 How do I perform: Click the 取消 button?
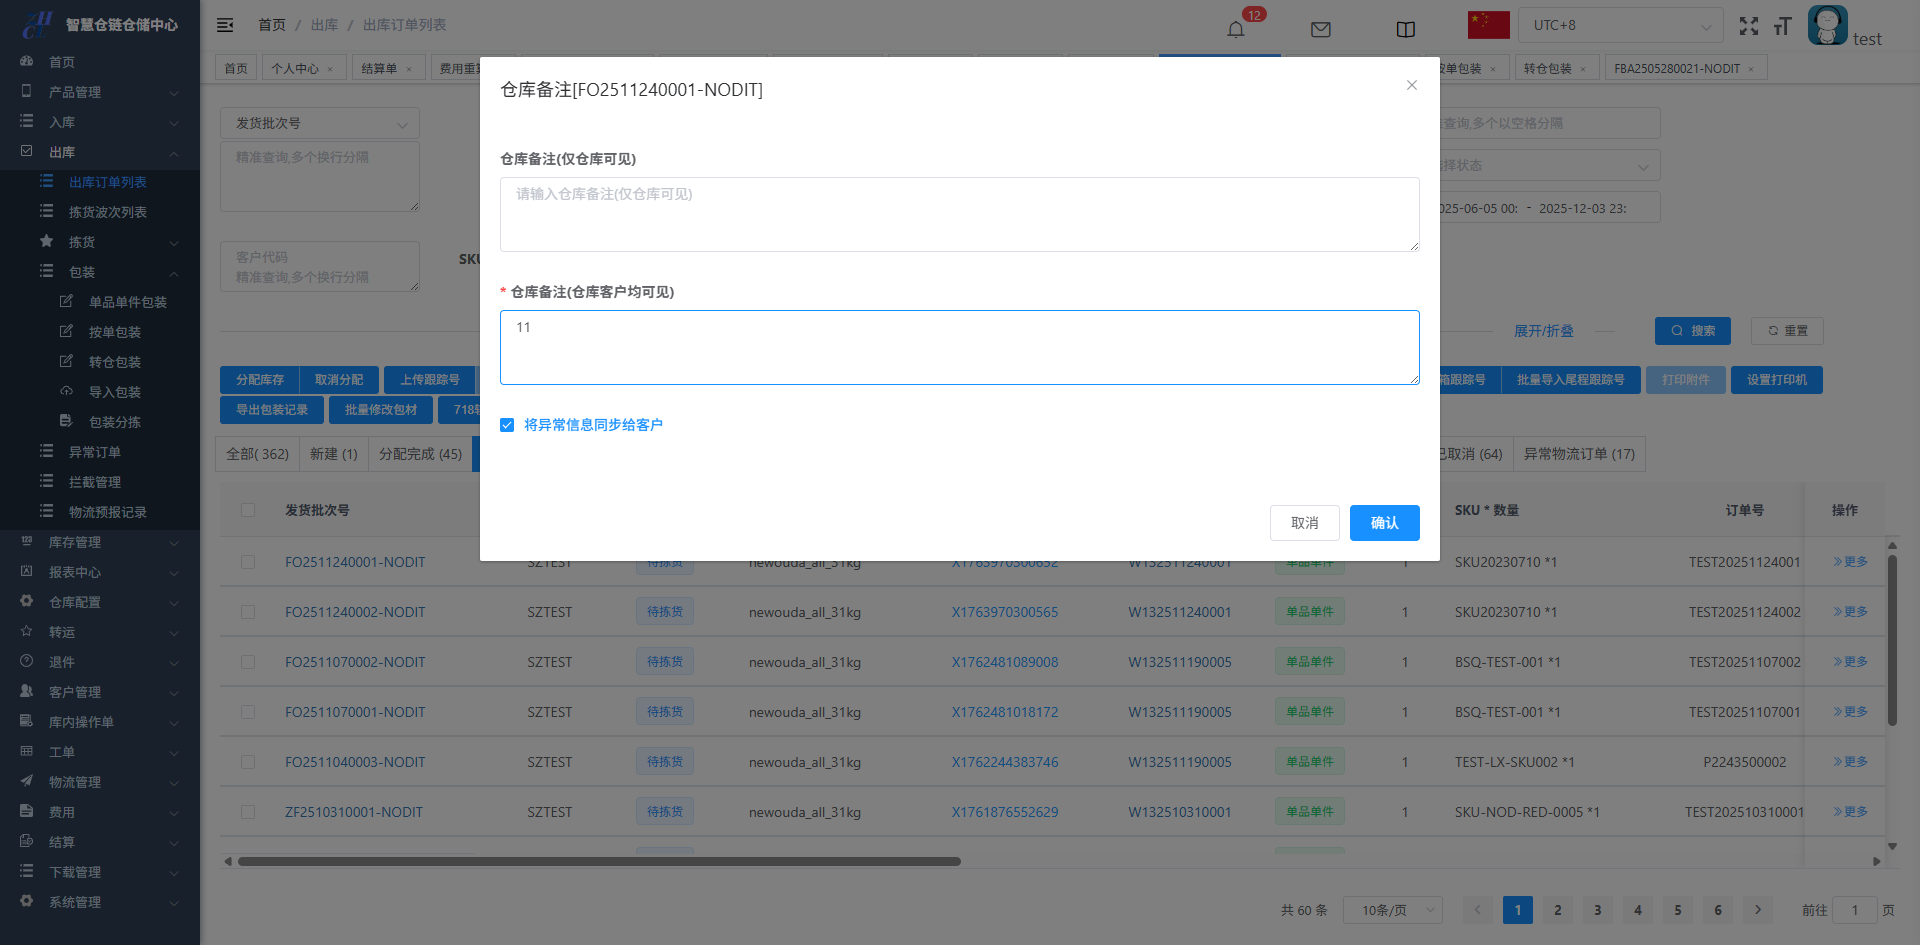[x=1304, y=523]
